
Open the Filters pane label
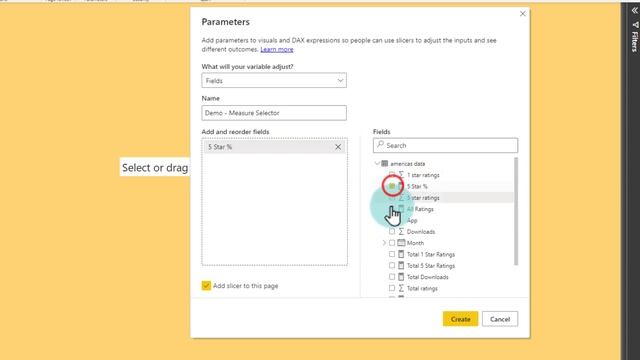click(x=635, y=42)
